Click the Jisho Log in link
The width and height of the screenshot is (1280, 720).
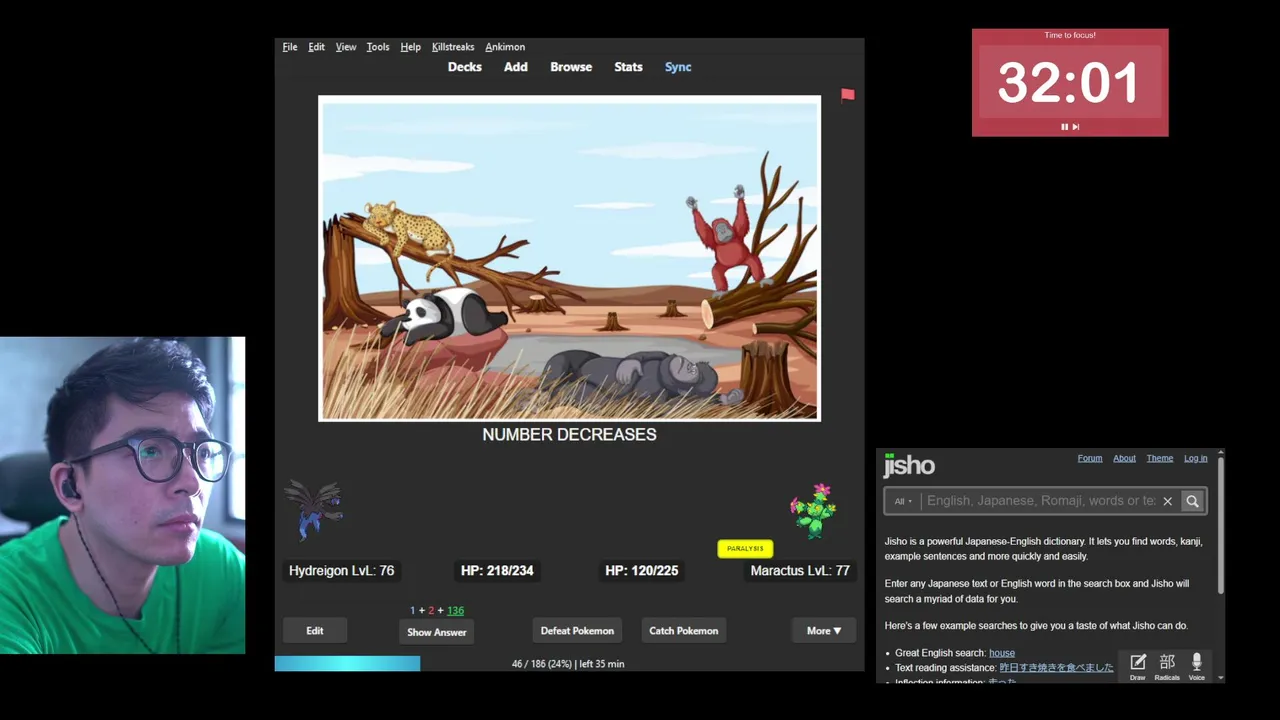1196,458
